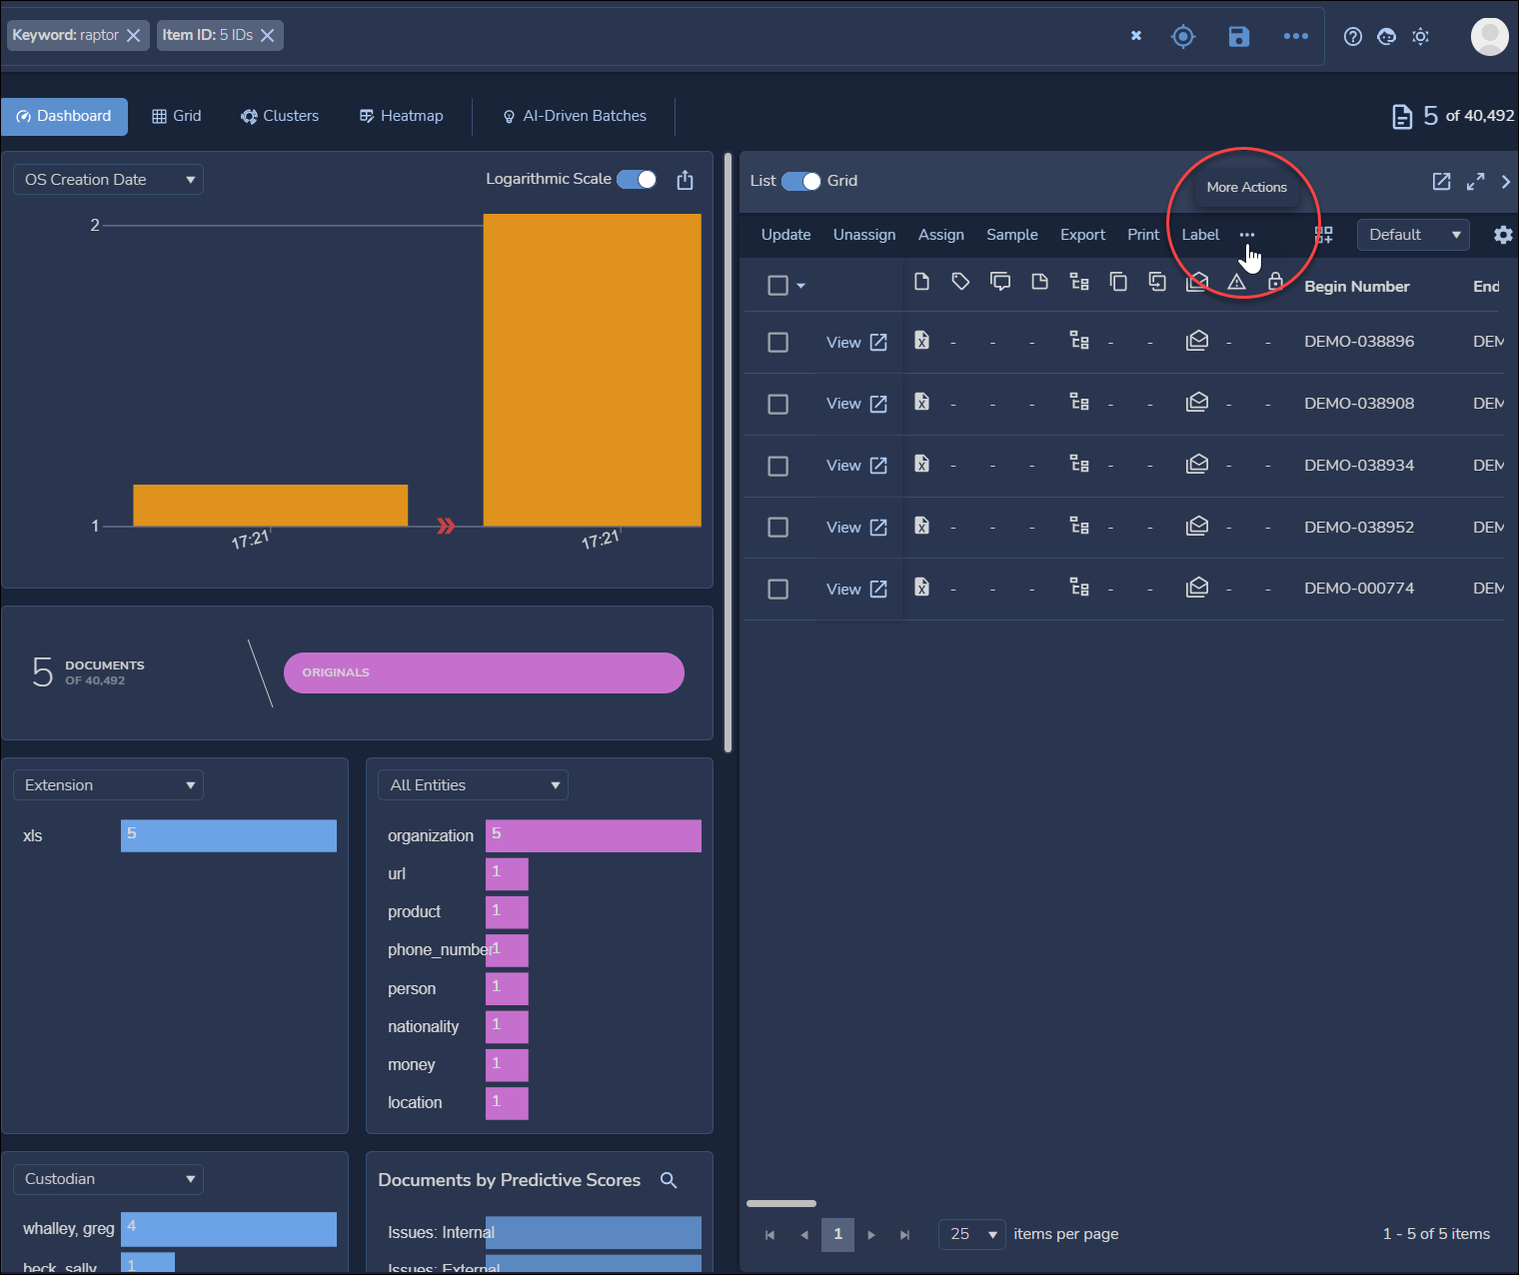Click the organization entity bar
This screenshot has height=1275, width=1519.
pyautogui.click(x=593, y=836)
